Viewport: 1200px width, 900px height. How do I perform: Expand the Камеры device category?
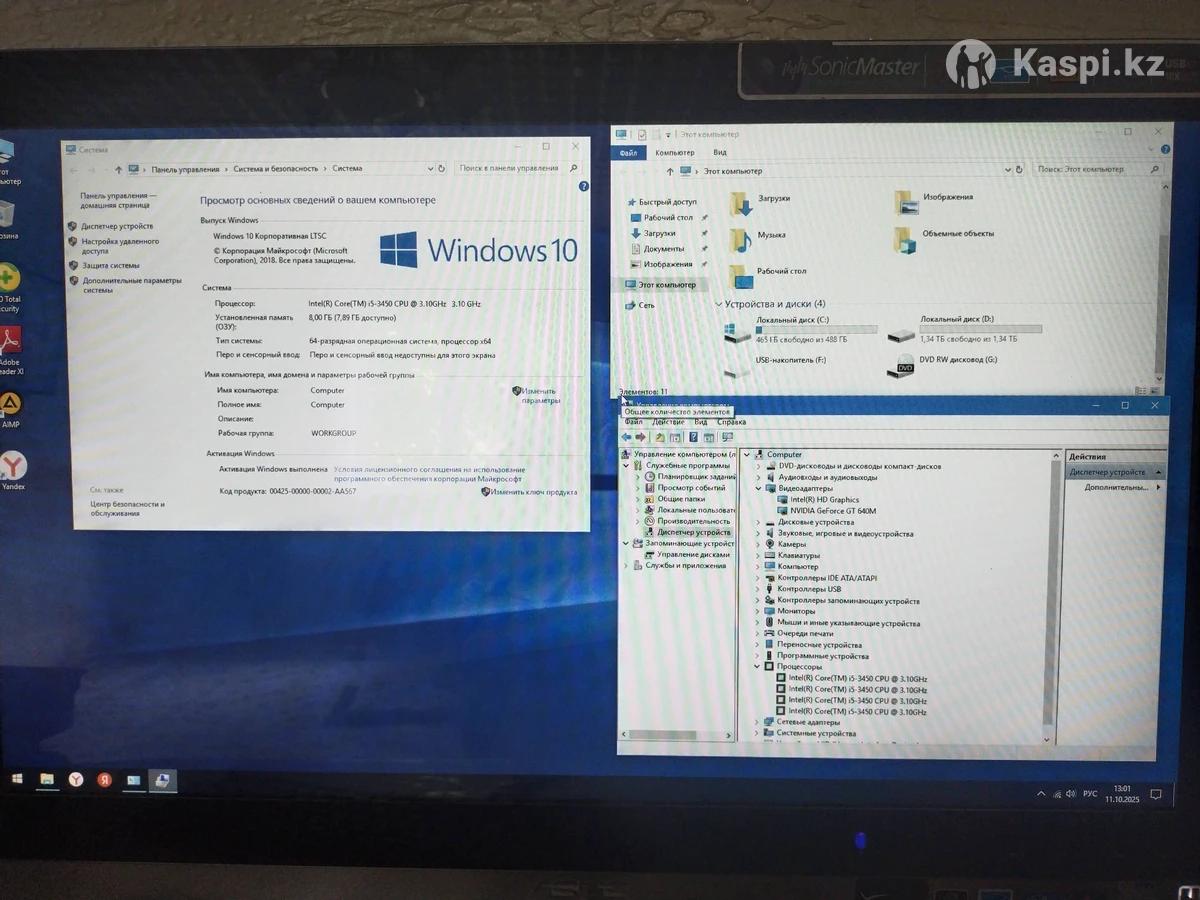click(758, 544)
